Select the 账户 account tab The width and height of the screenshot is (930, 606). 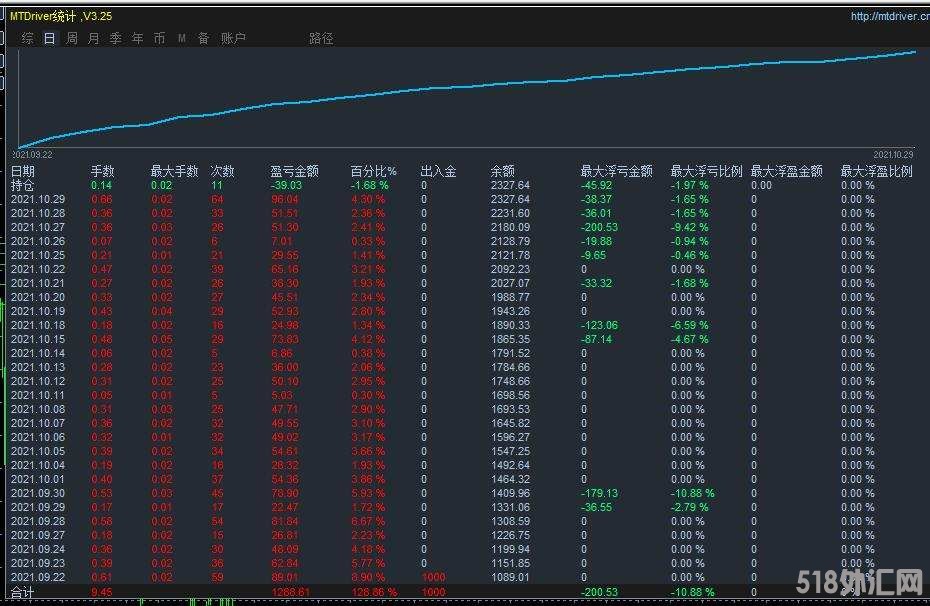click(x=233, y=39)
